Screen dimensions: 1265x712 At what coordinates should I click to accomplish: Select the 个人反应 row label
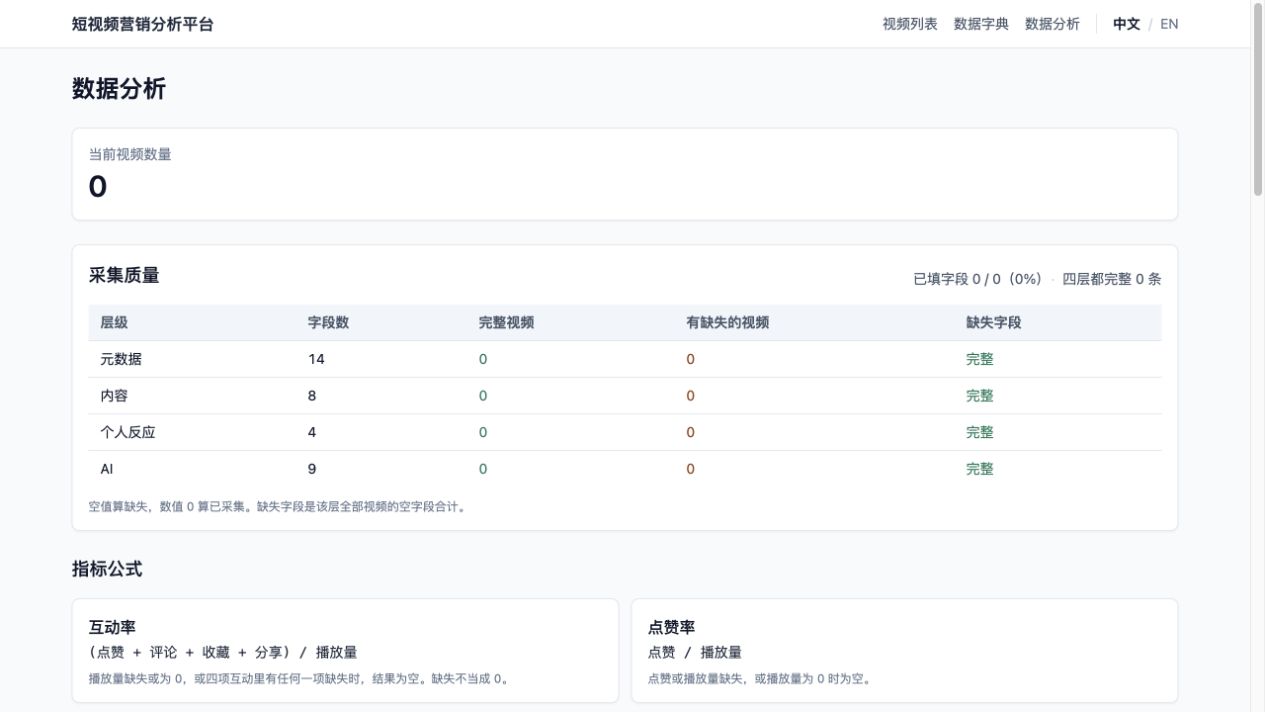[x=128, y=432]
